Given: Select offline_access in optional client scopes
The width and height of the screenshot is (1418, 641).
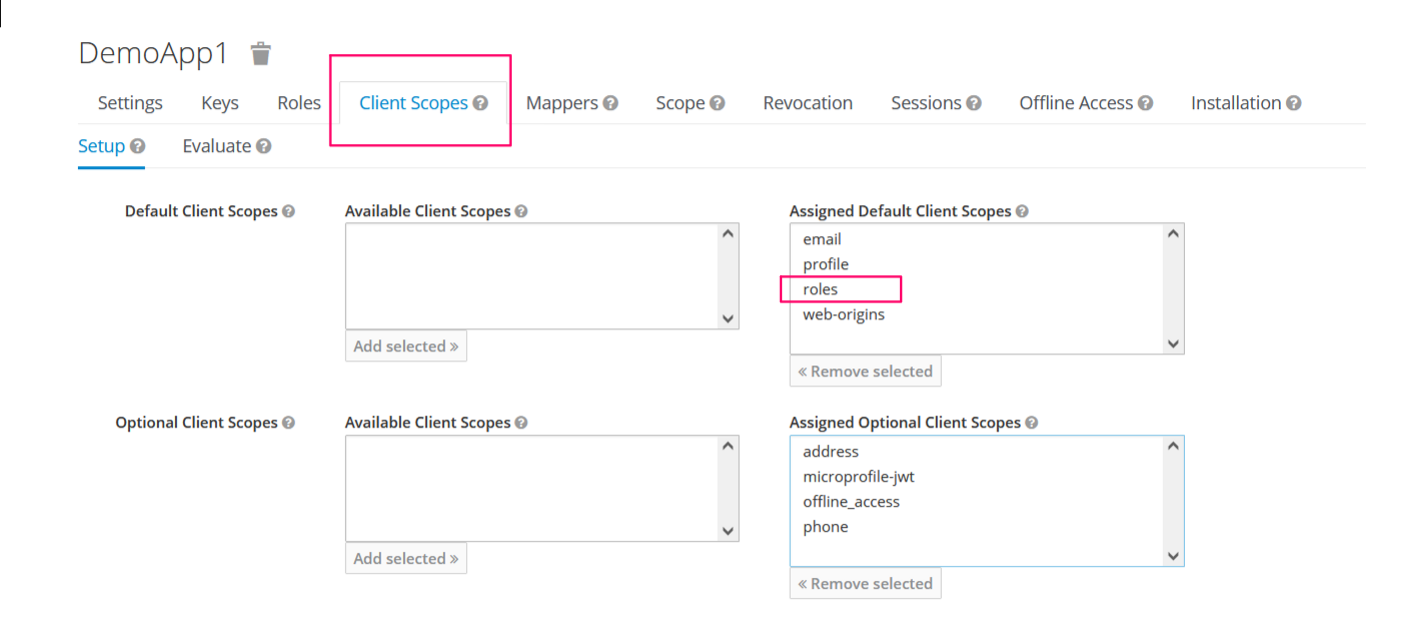Looking at the screenshot, I should (851, 502).
